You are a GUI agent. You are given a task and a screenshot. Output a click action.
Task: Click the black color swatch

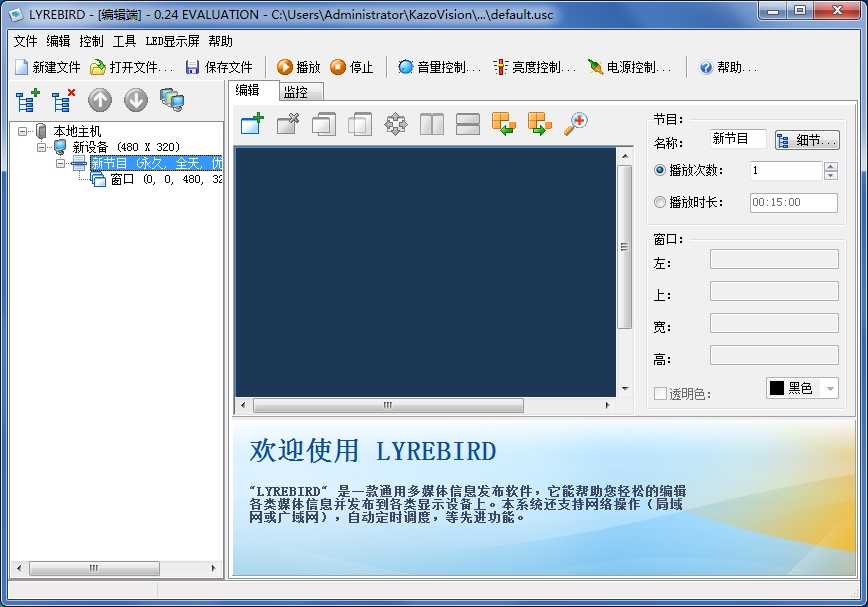tap(777, 388)
